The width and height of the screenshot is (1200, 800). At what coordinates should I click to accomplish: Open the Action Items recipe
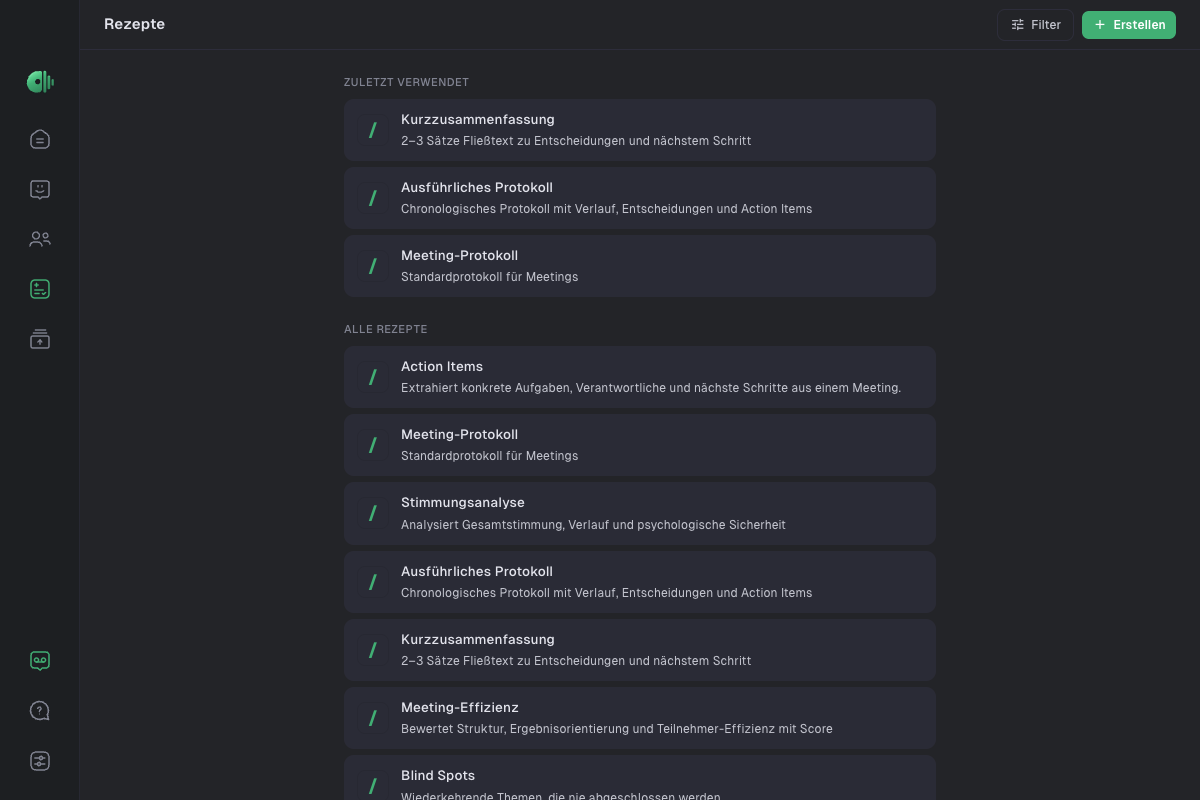point(640,377)
